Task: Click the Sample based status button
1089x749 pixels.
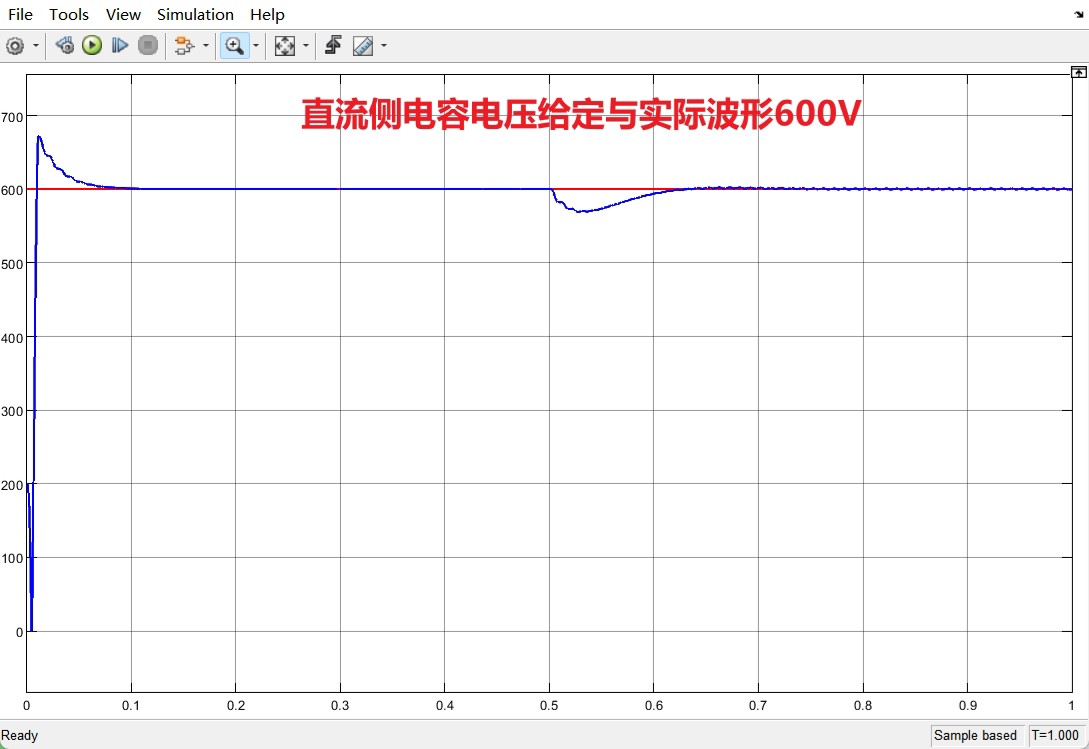Action: pos(977,735)
